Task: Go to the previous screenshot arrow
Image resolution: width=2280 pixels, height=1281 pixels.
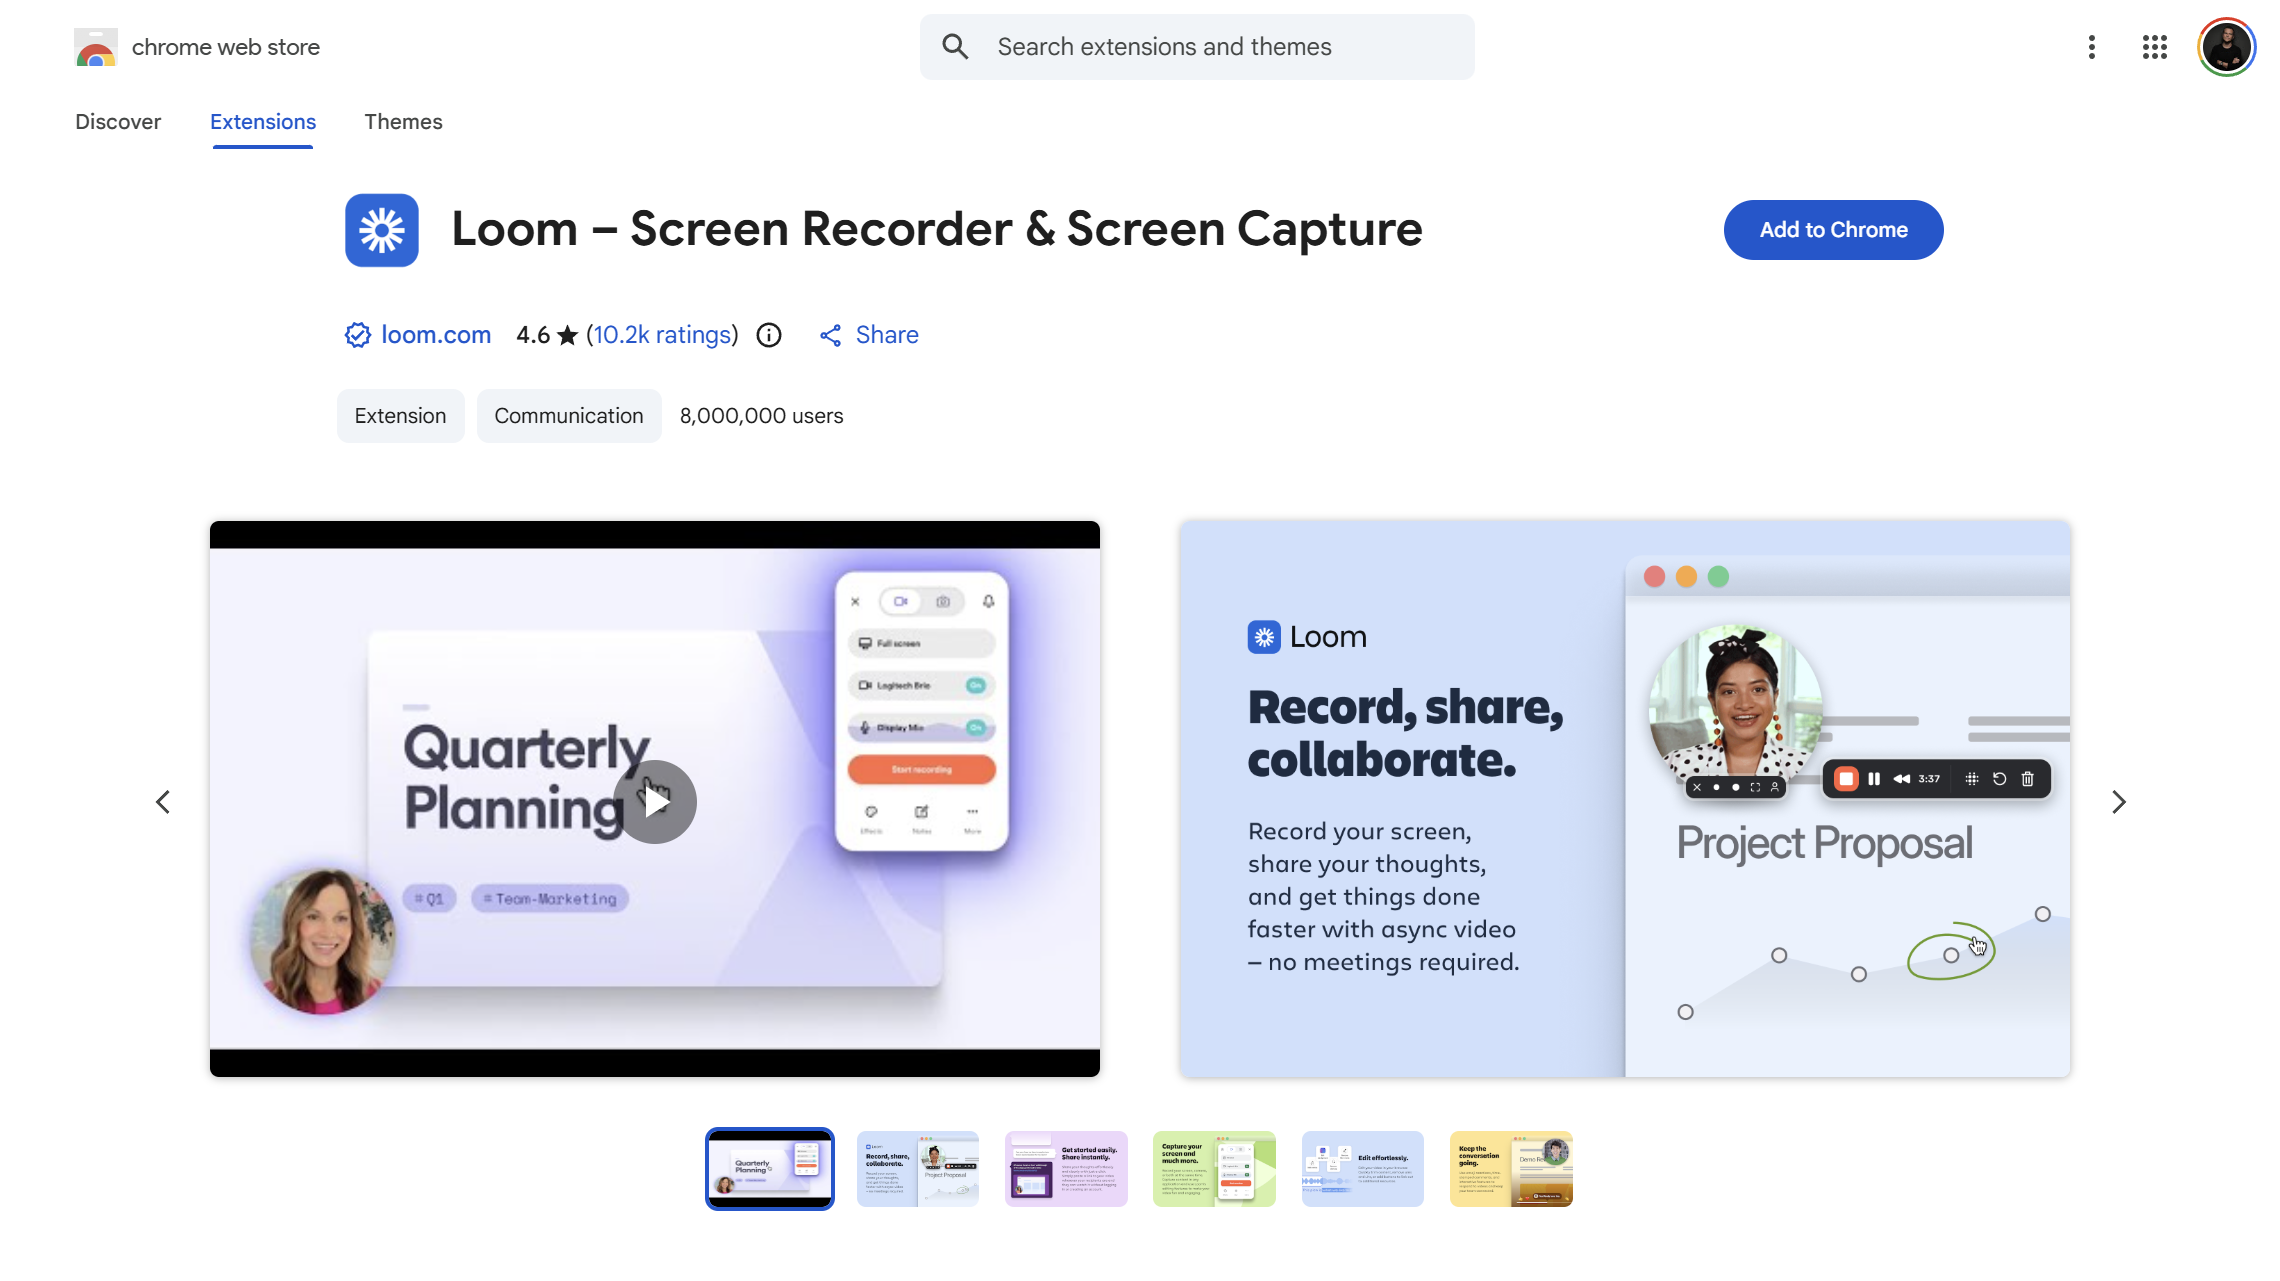Action: (163, 802)
